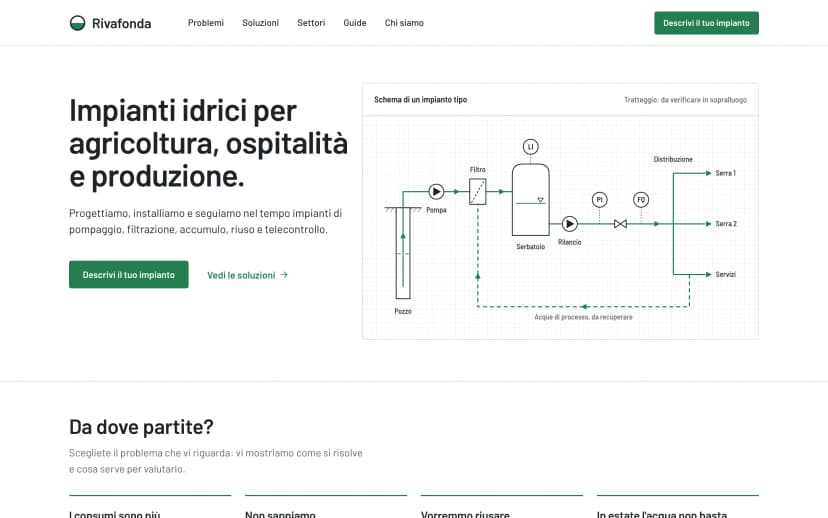Click the Rivafonda brand name
Screen dimensions: 828x518
121,23
